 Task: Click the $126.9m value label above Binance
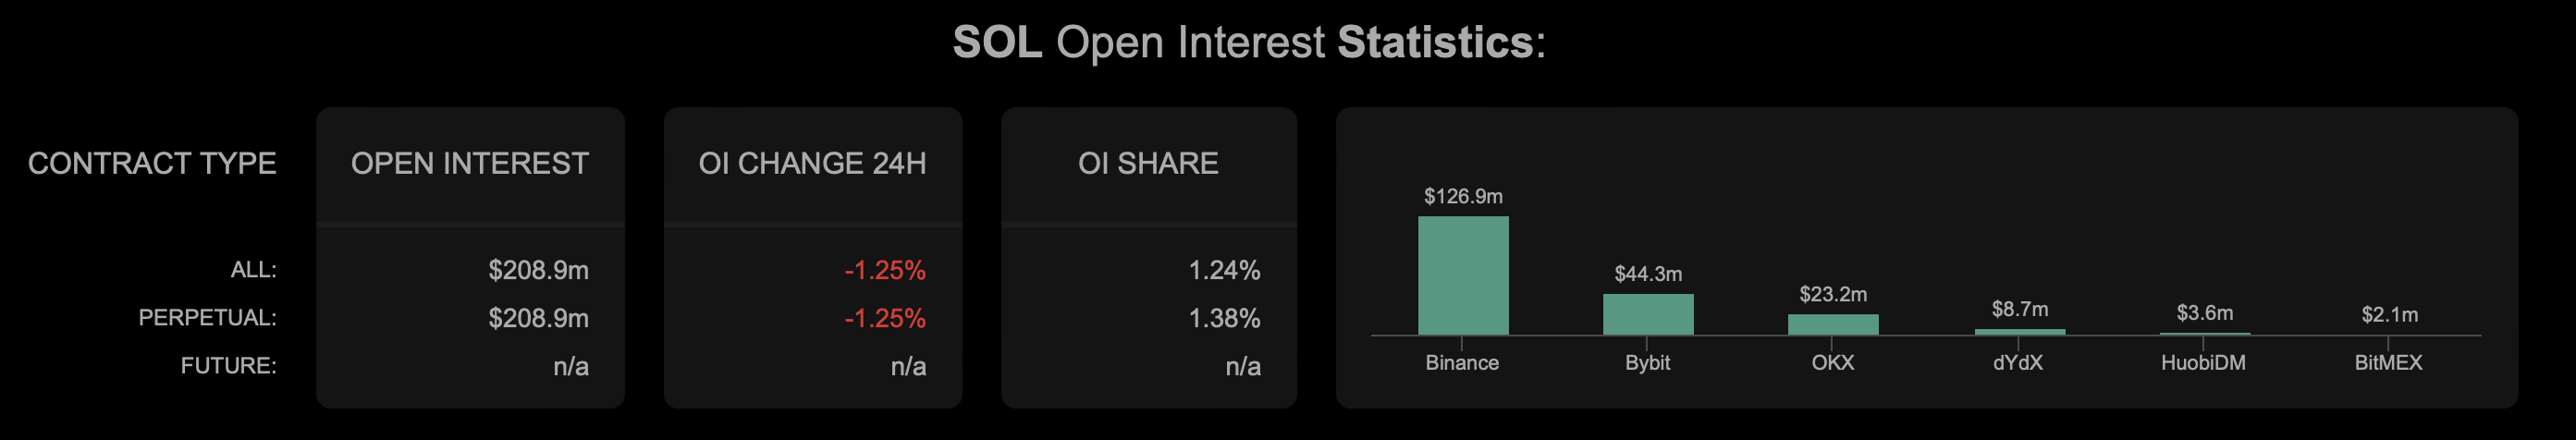(x=1463, y=196)
